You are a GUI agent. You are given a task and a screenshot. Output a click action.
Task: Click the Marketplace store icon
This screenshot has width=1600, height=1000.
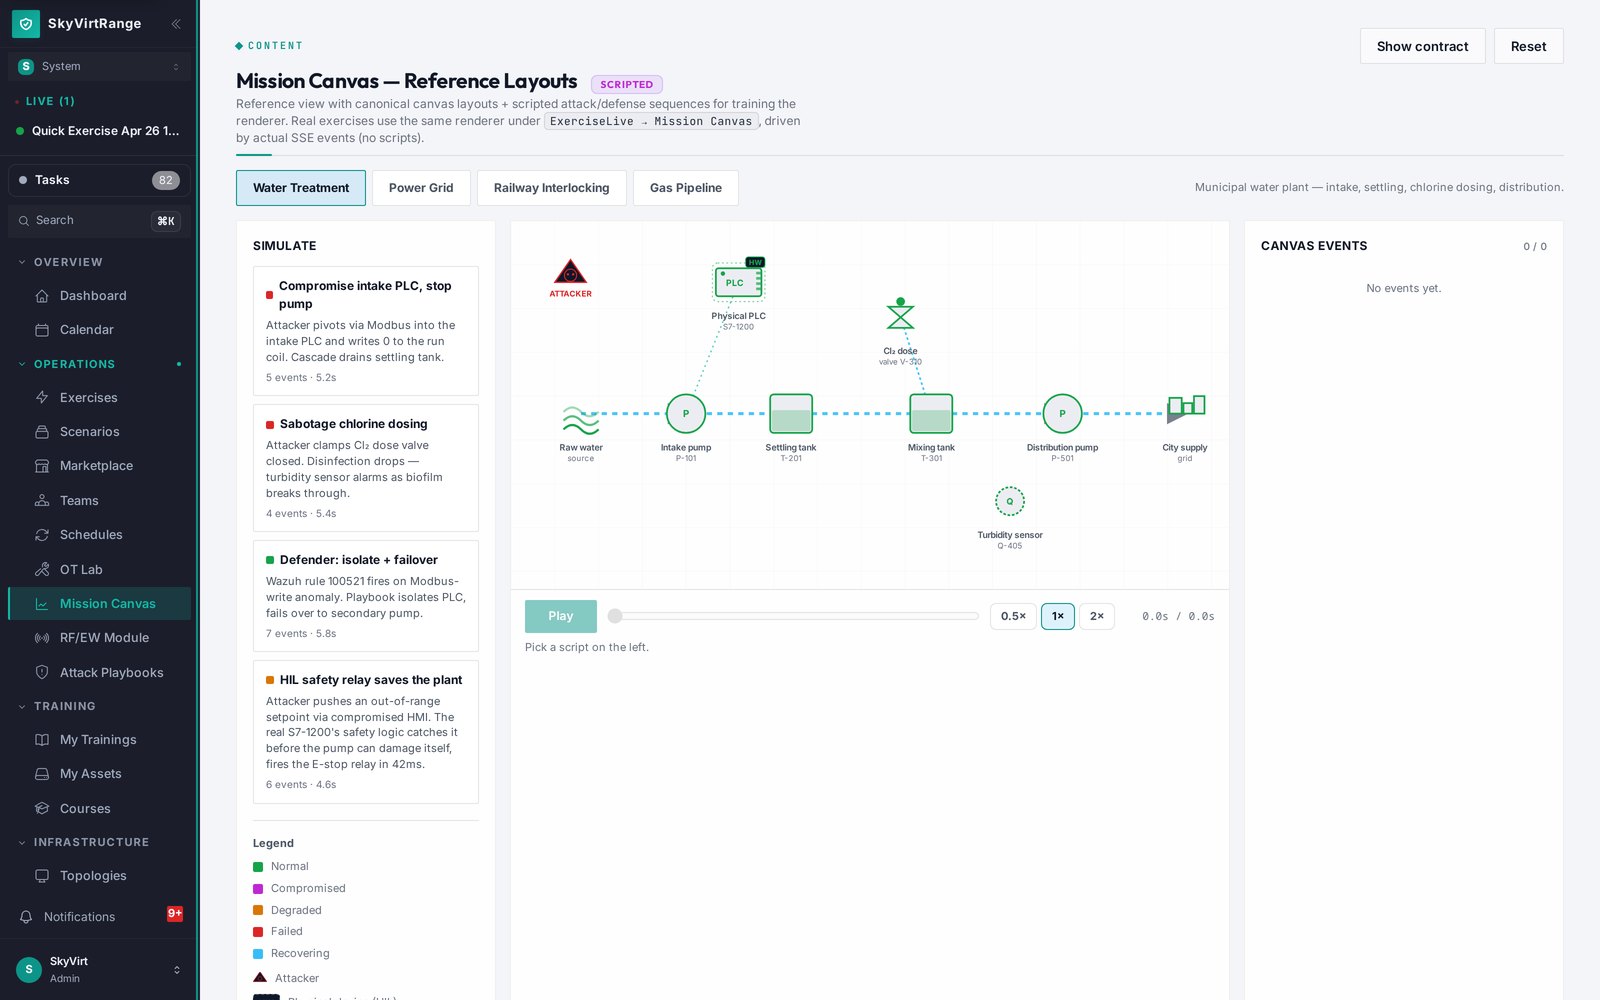(42, 466)
